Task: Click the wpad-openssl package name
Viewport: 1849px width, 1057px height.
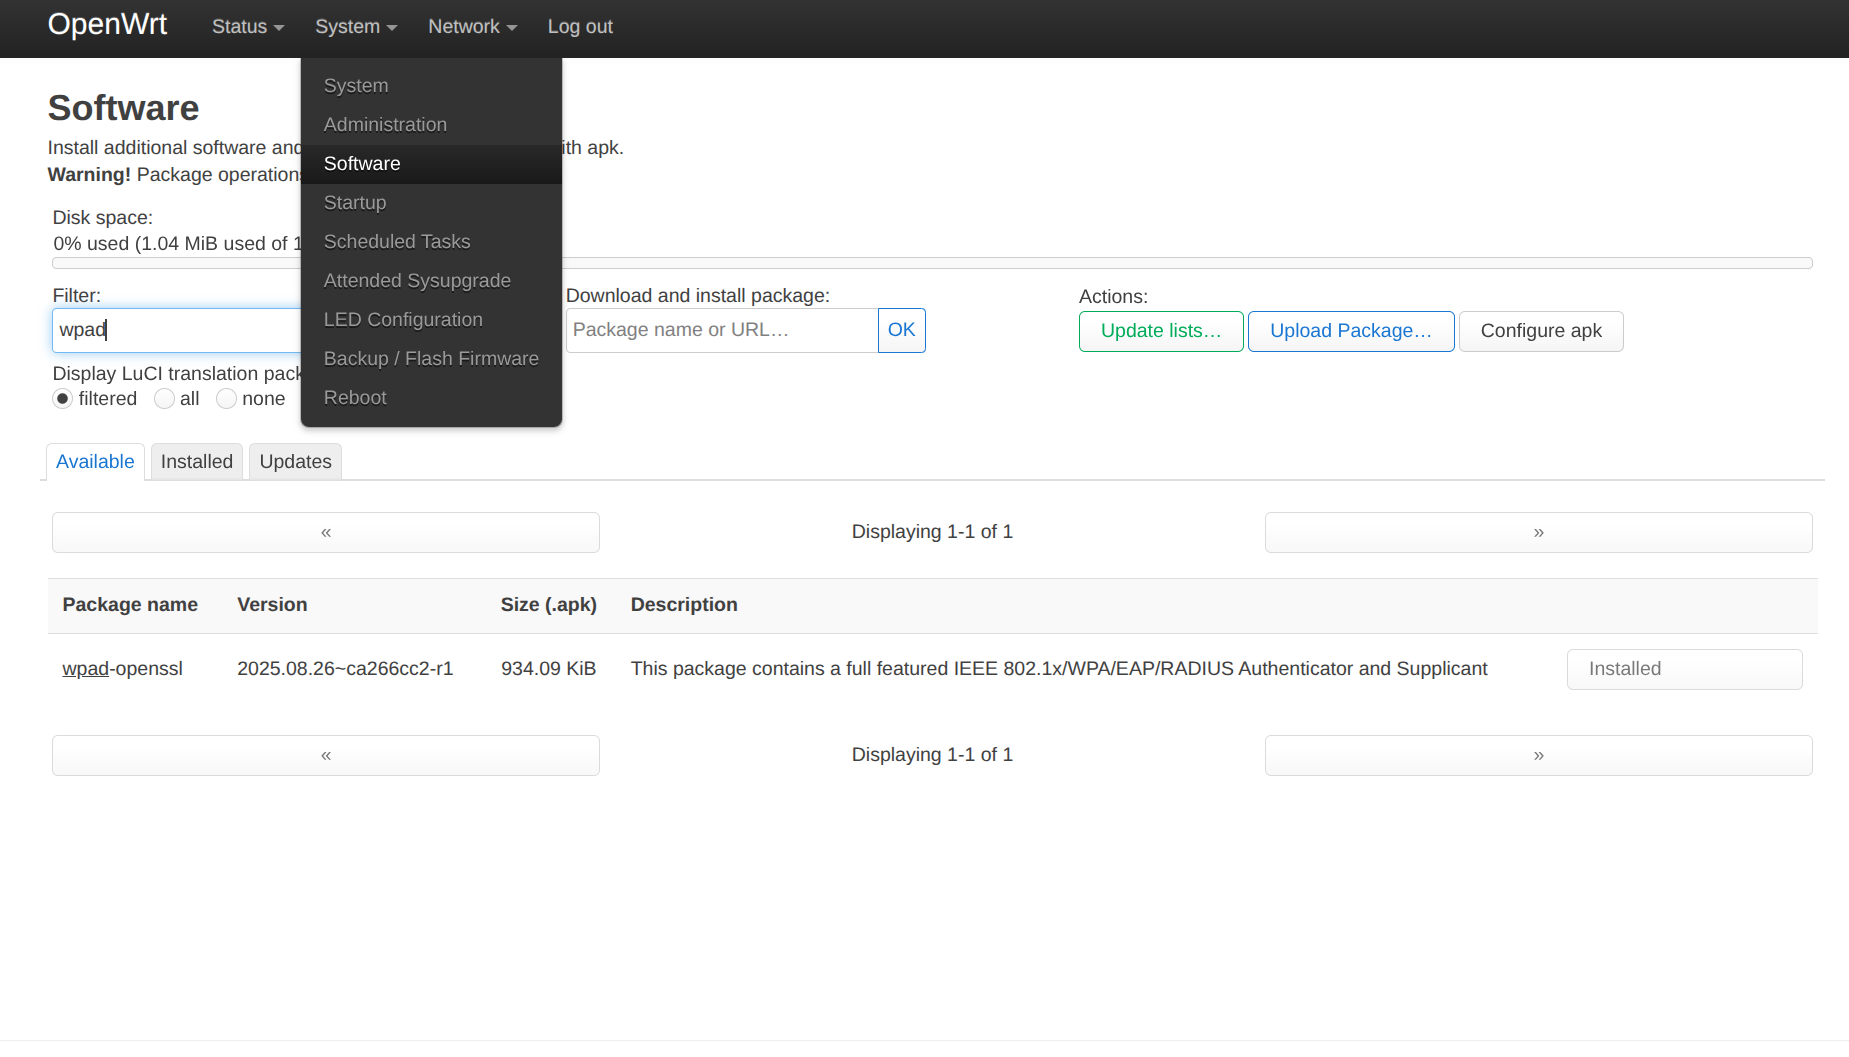Action: pos(122,669)
